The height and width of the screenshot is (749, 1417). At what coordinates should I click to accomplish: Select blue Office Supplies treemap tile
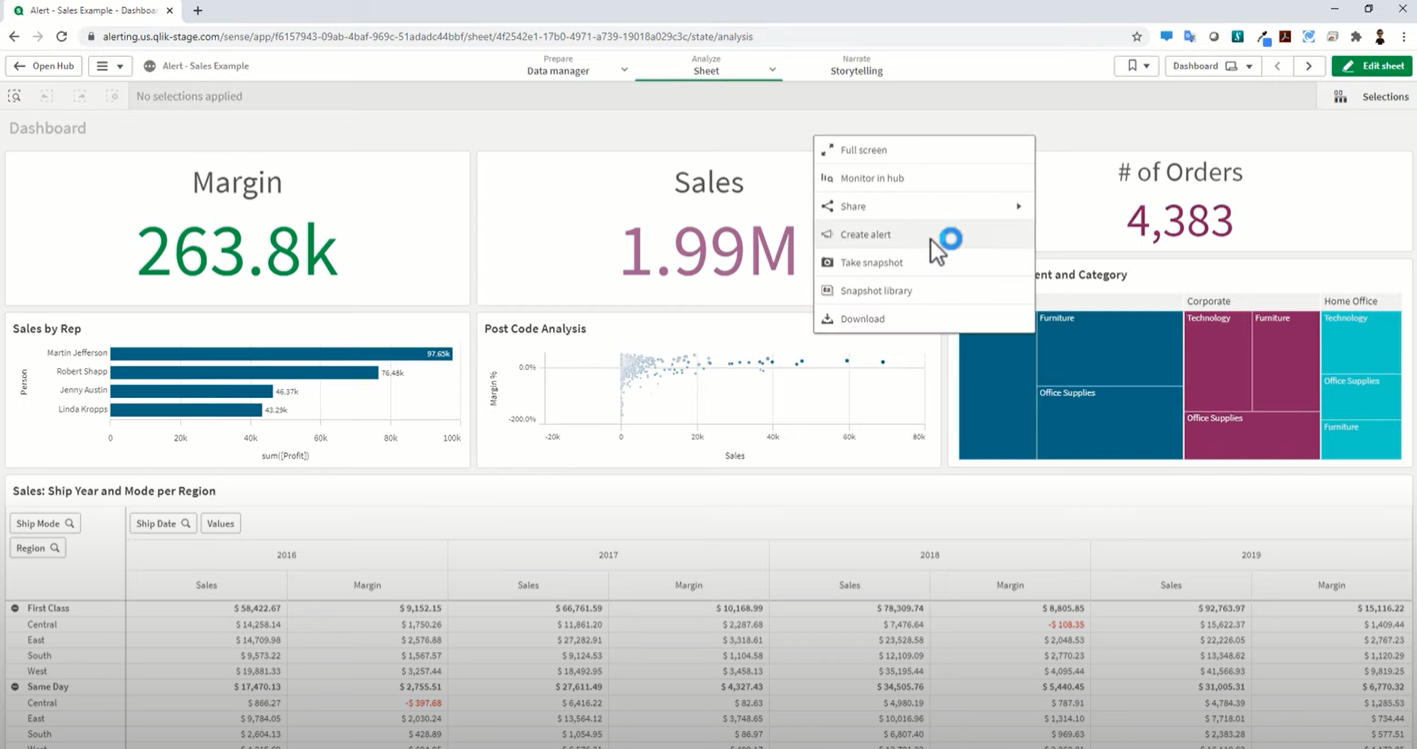(1109, 422)
